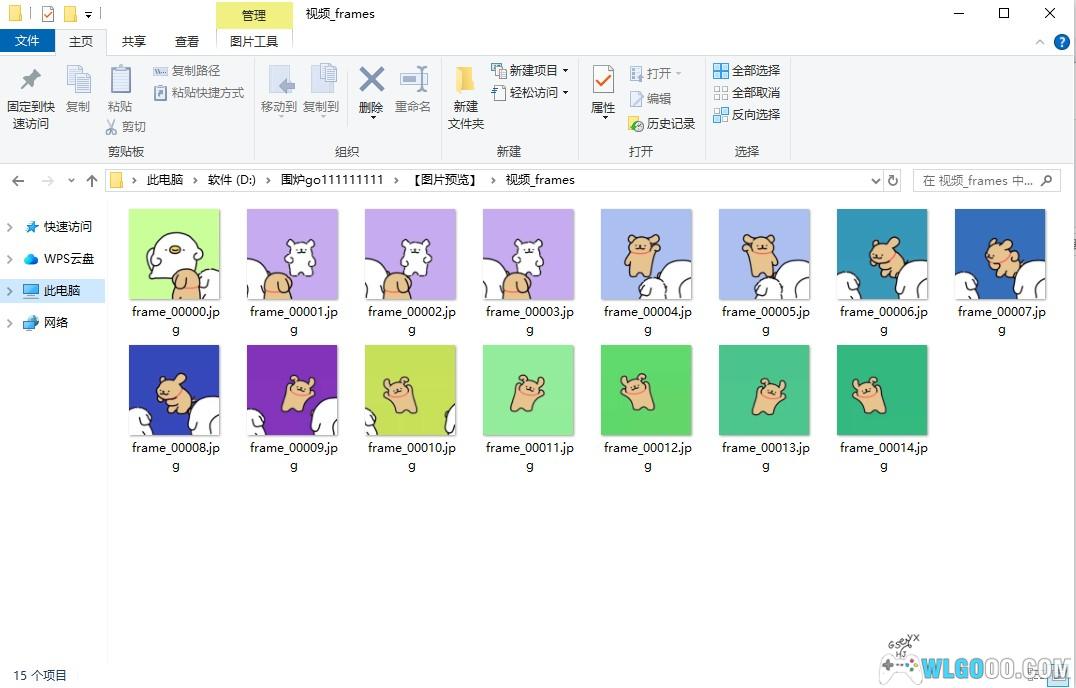Expand the 快速访问 tree node
This screenshot has width=1076, height=688.
coord(10,227)
